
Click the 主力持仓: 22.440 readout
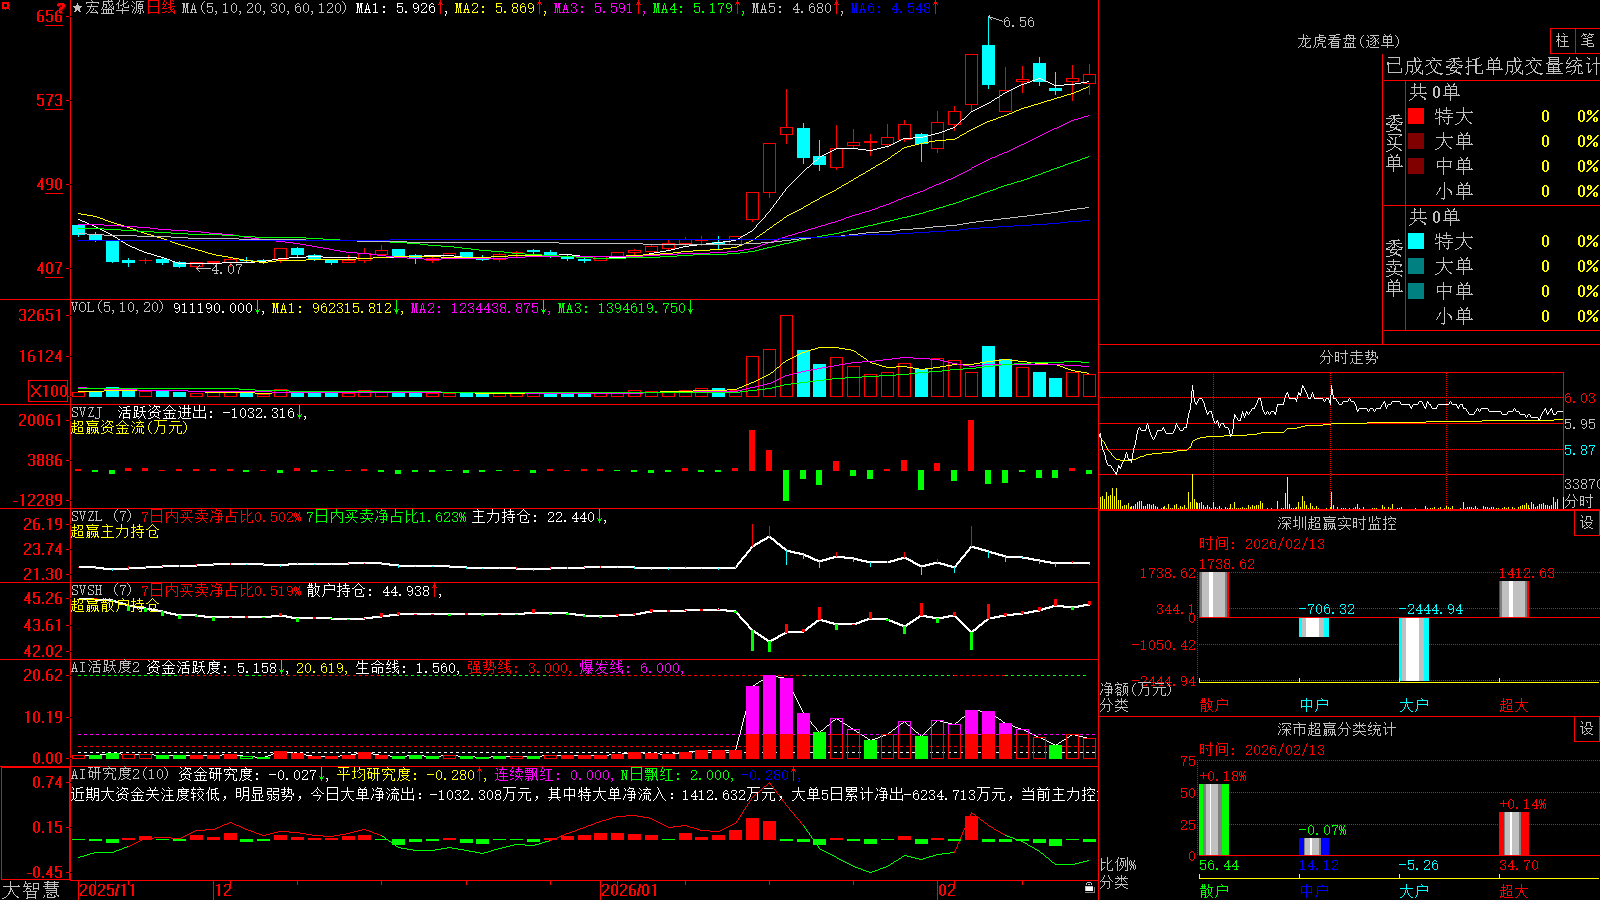533,516
